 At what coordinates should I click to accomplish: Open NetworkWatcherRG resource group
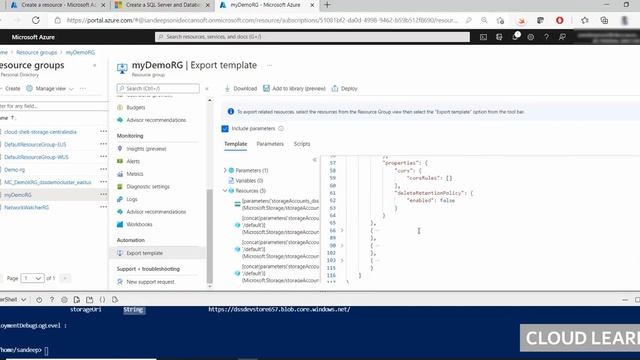pos(27,207)
